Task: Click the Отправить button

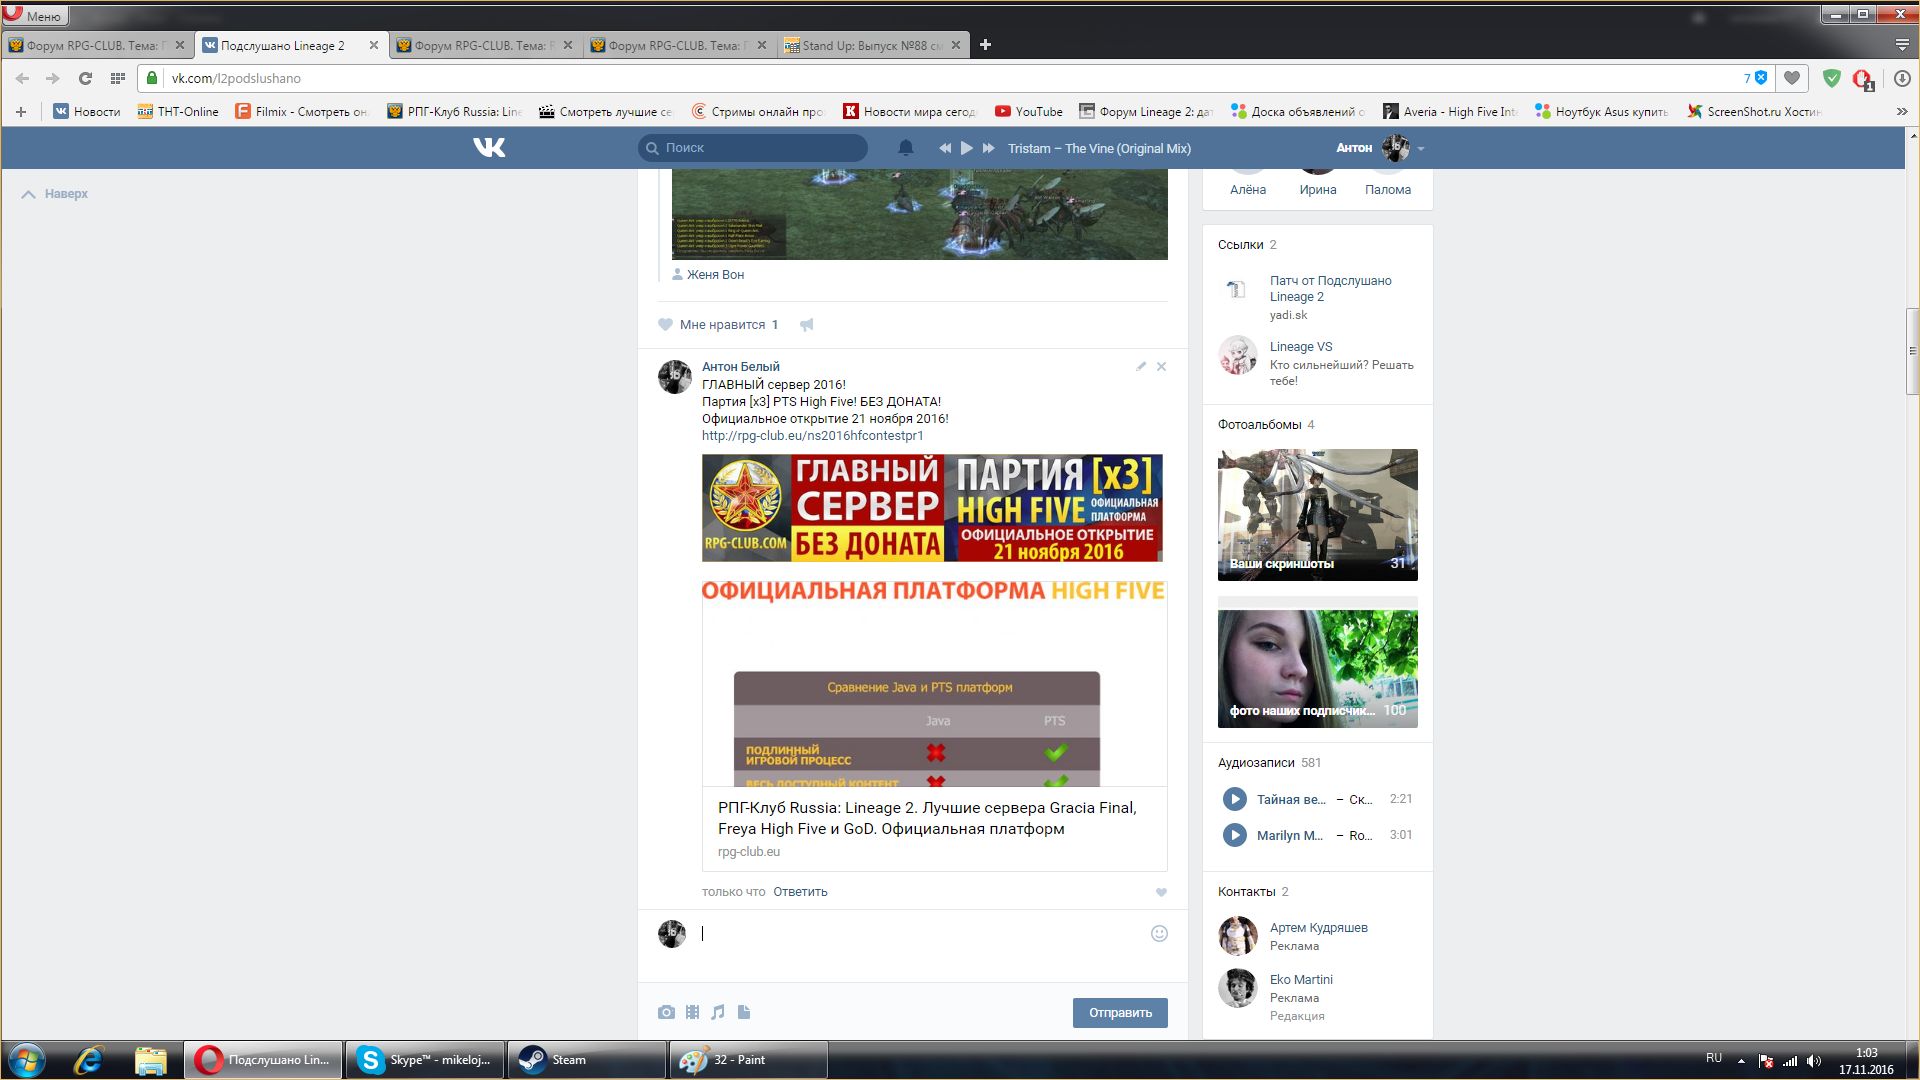Action: 1120,1012
